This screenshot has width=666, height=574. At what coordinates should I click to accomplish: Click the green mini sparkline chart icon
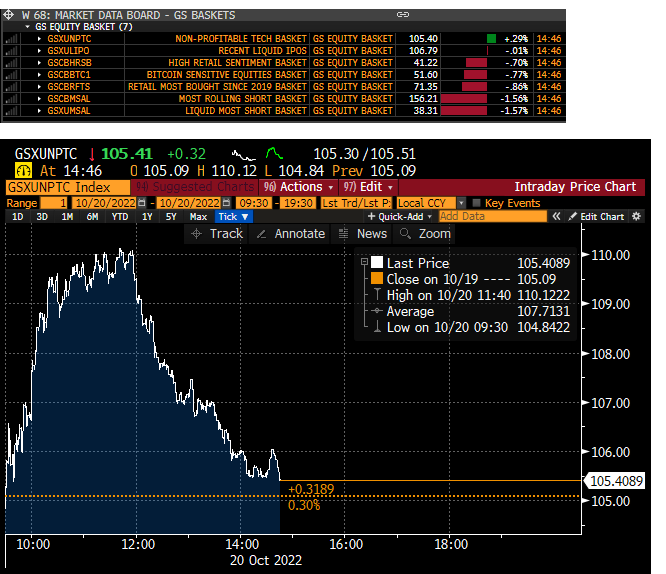point(274,153)
